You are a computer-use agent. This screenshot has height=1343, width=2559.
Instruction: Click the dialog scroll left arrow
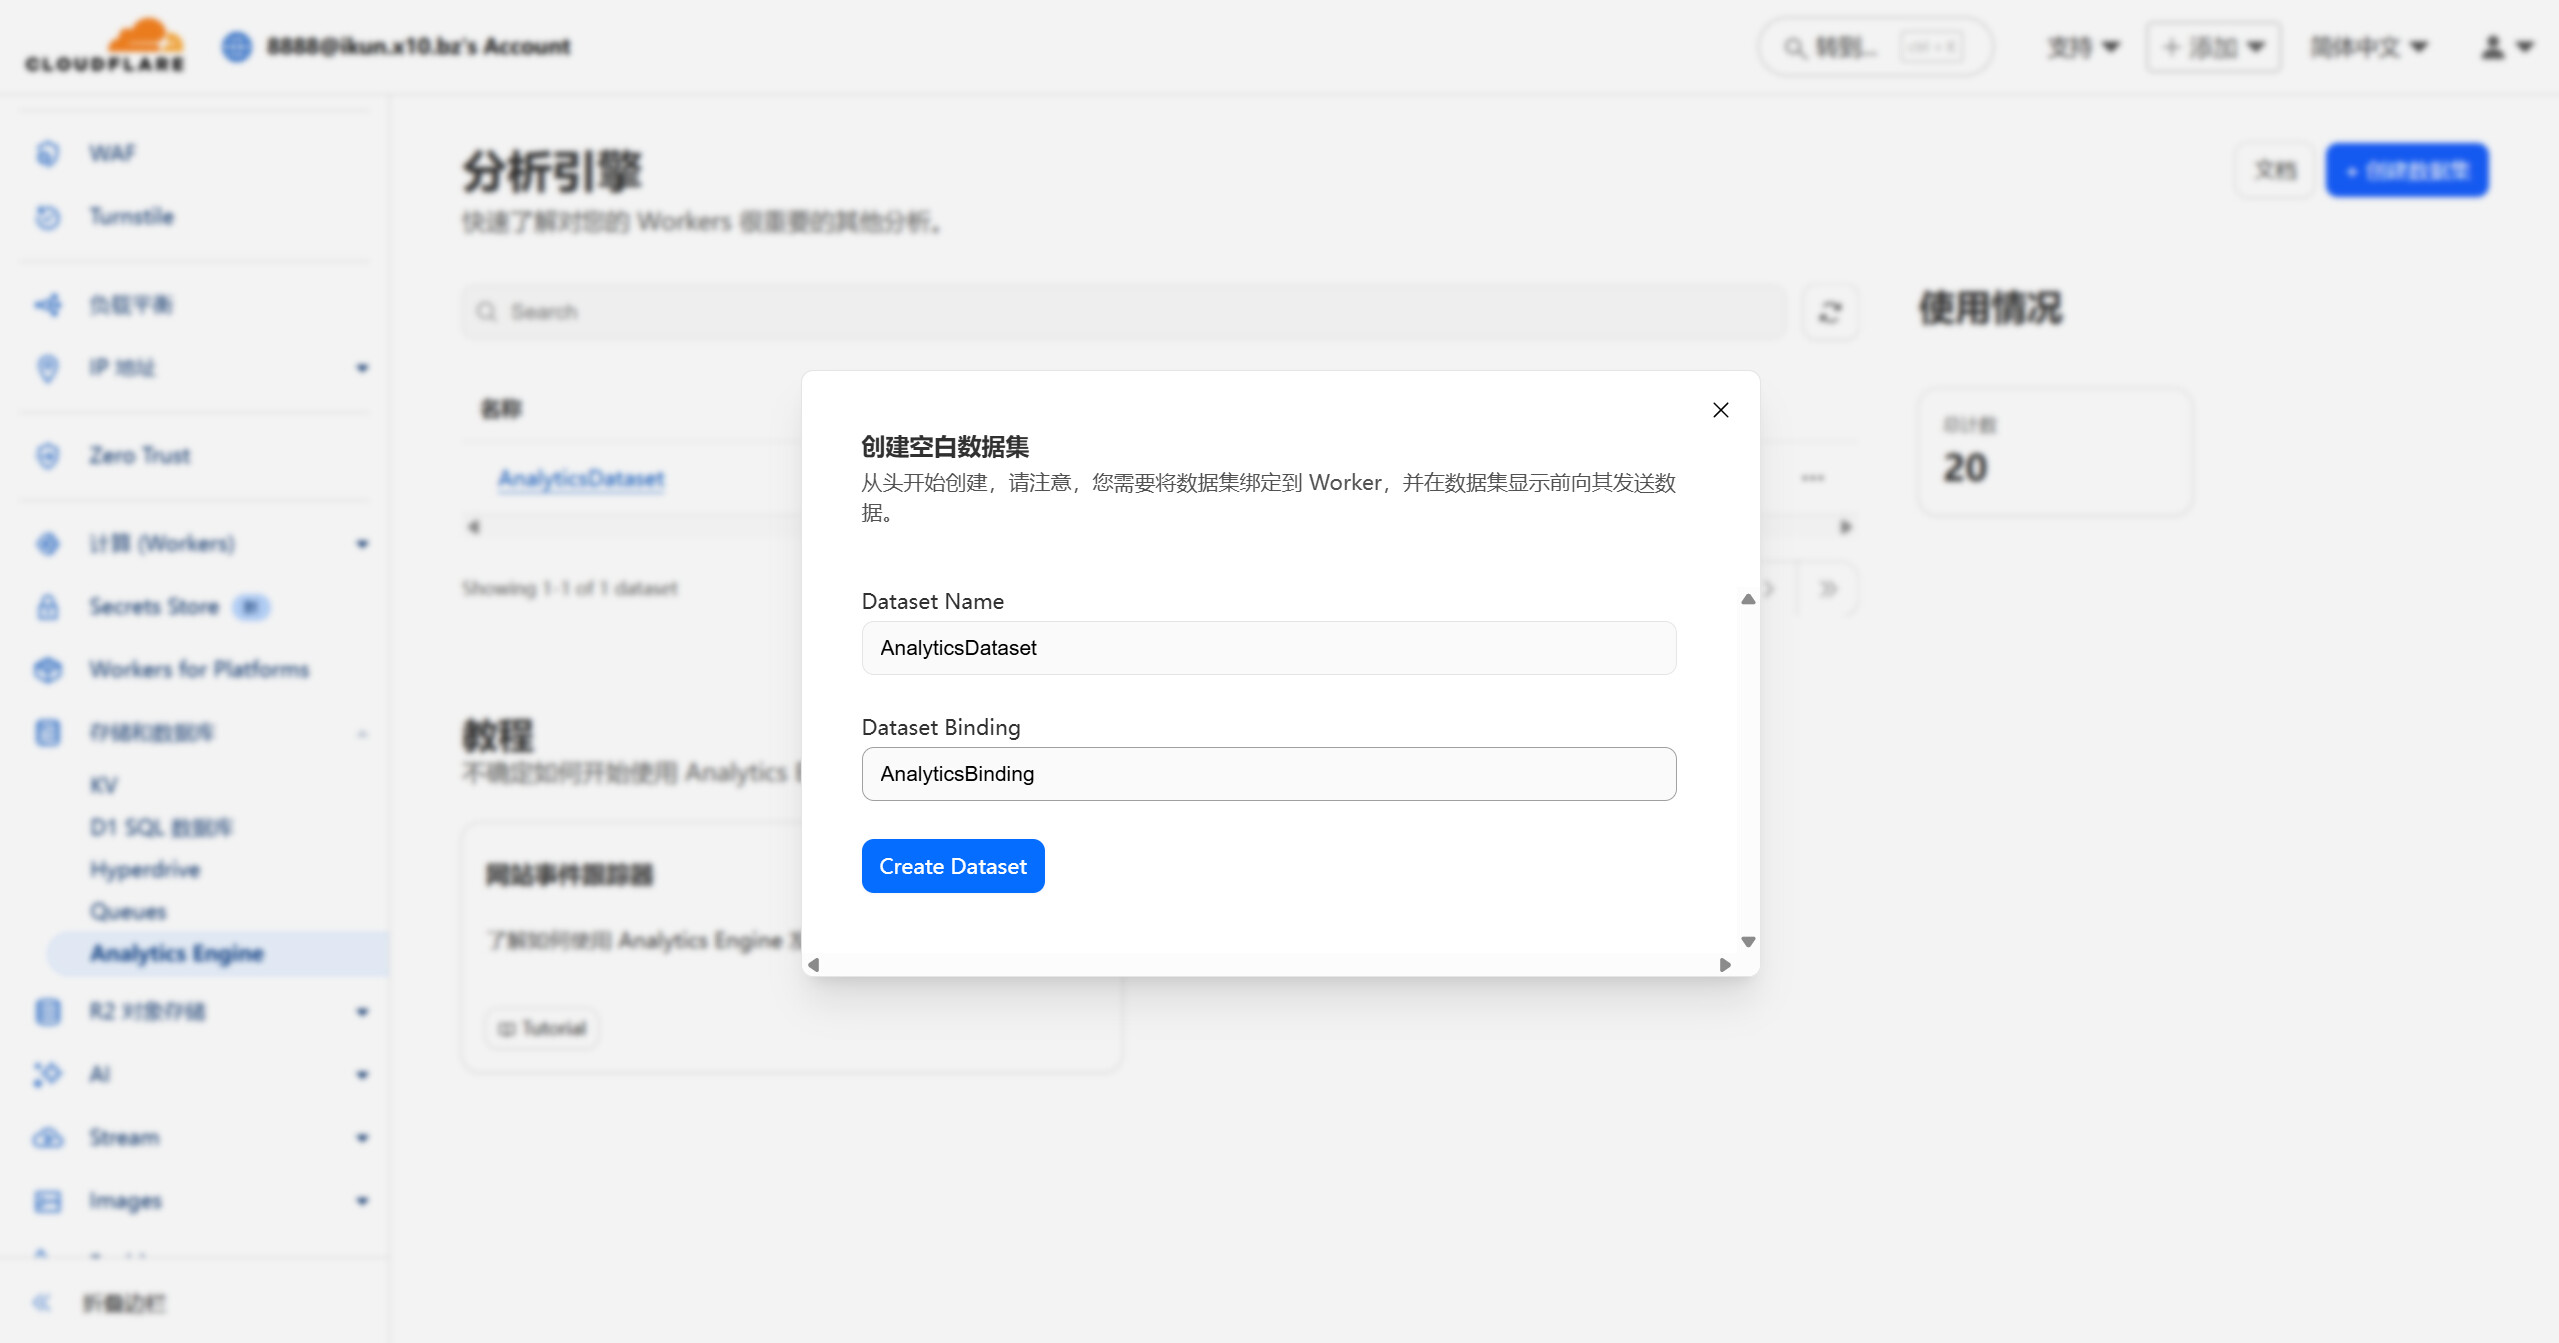[x=813, y=965]
